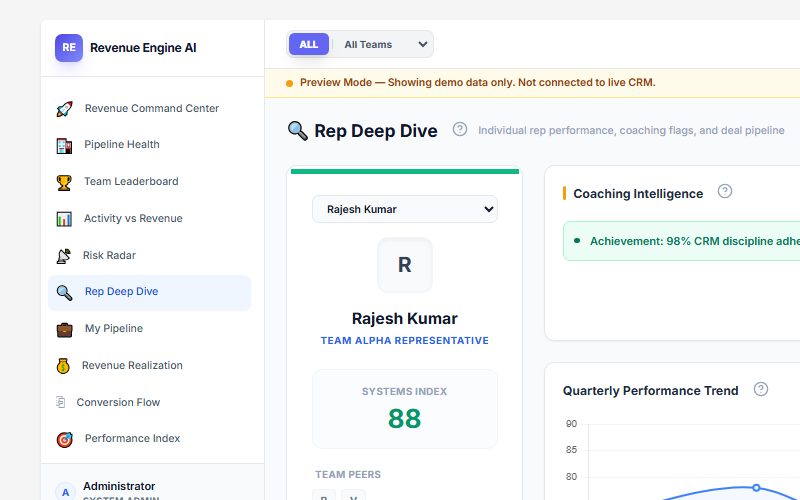Viewport: 800px width, 500px height.
Task: Click help icon next to Coaching Intelligence
Action: [724, 191]
